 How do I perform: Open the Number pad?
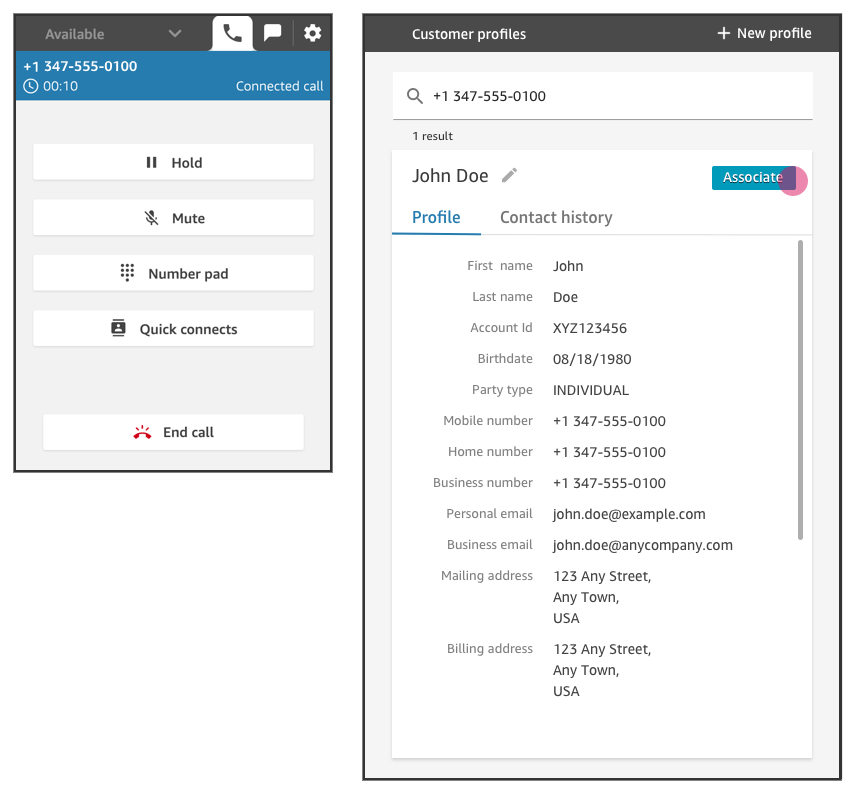[x=173, y=272]
